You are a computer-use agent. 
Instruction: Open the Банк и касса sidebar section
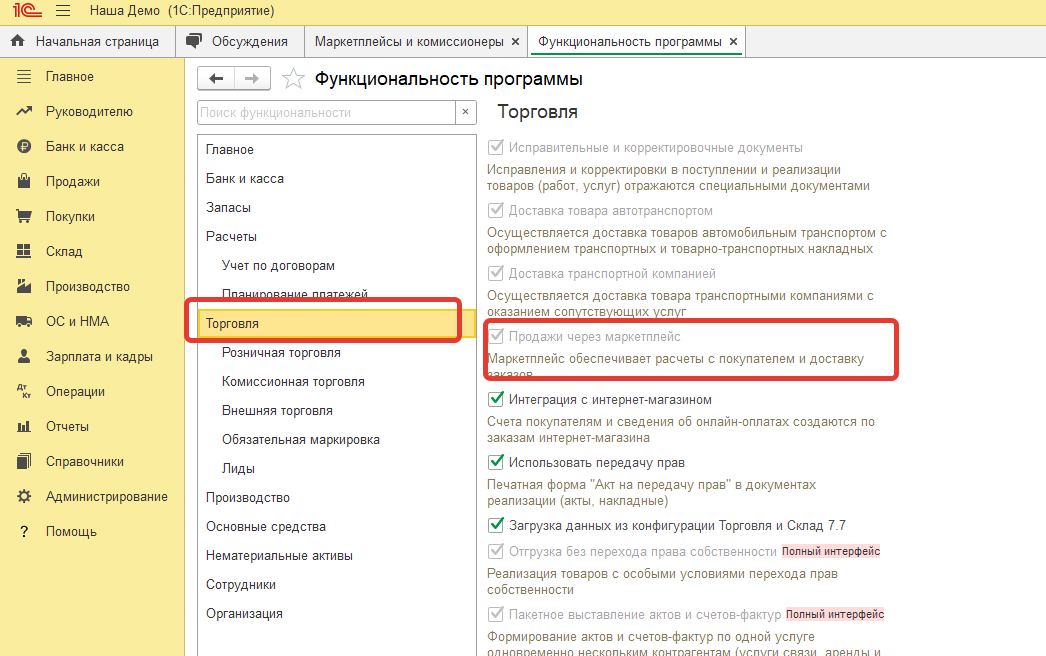click(x=84, y=146)
